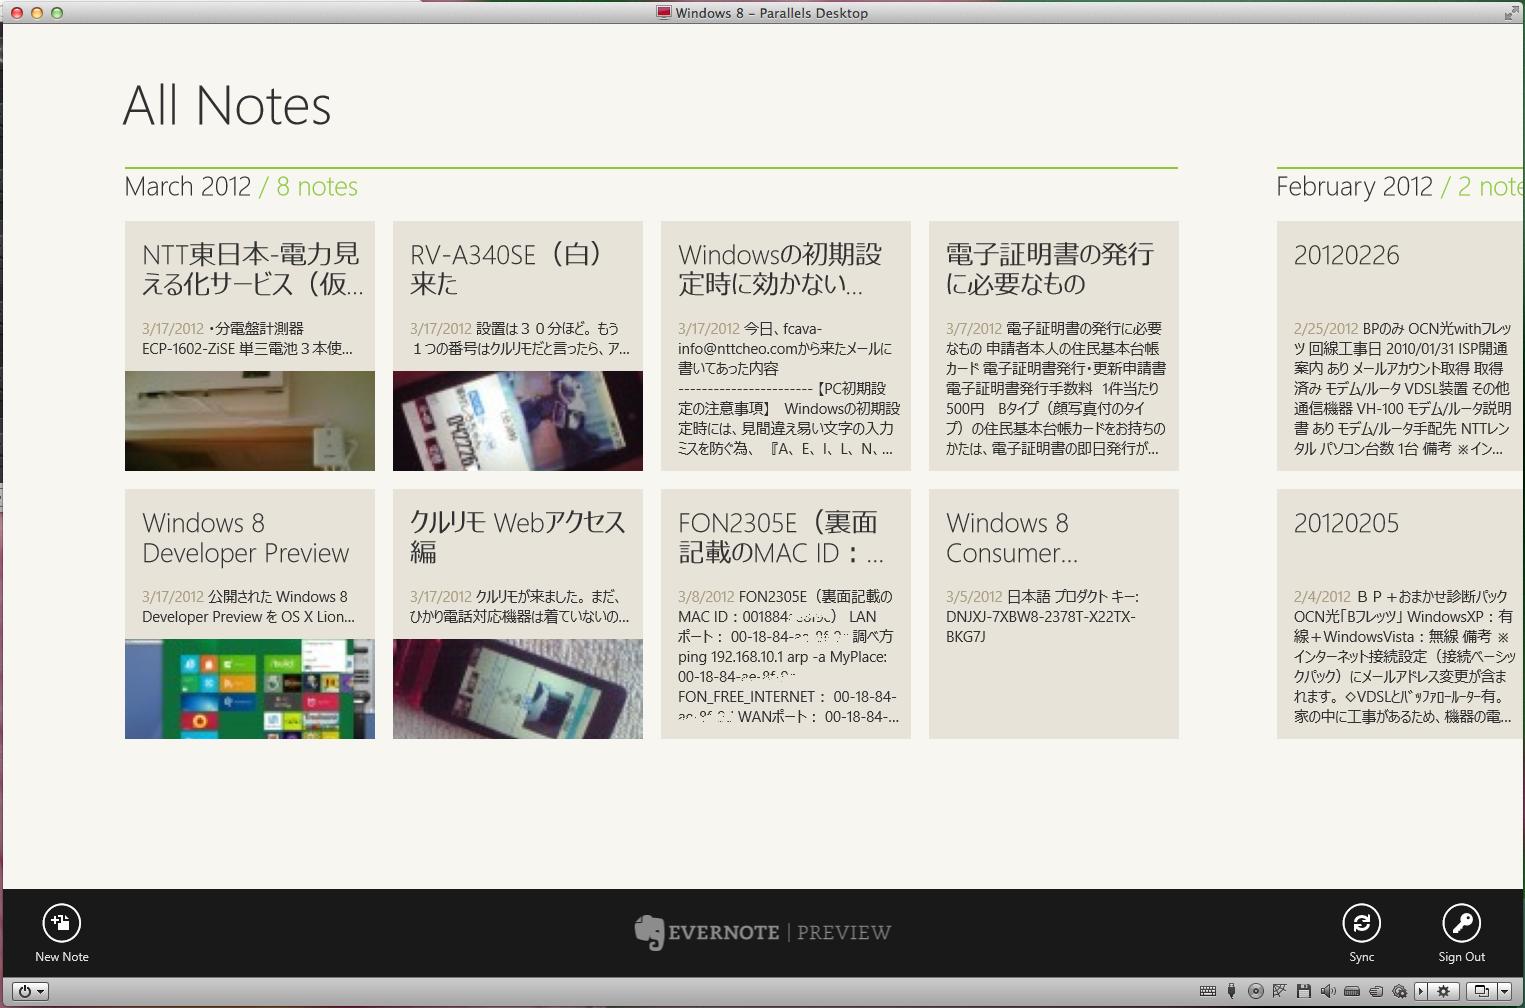The image size is (1525, 1008).
Task: Click the hard disk icon in status bar
Action: (1352, 991)
